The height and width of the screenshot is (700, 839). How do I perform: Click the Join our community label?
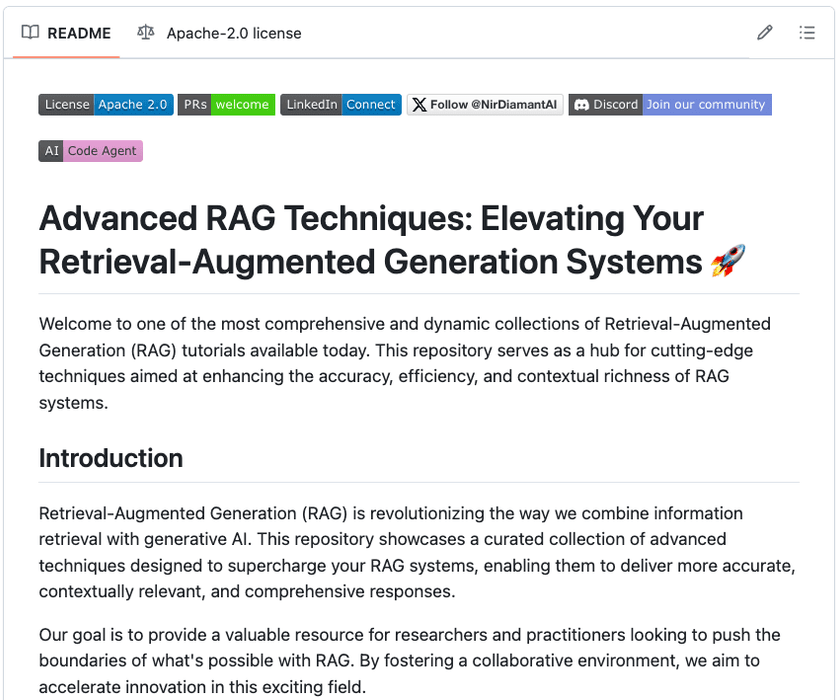click(x=706, y=105)
